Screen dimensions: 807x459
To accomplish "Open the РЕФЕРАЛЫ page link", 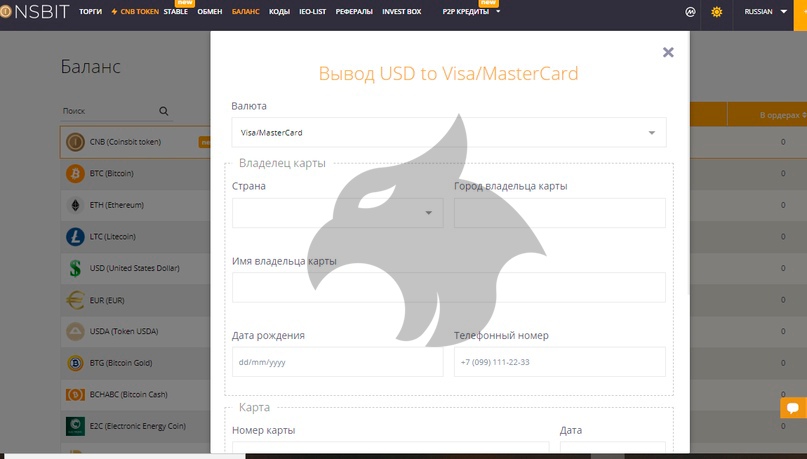I will click(x=354, y=12).
